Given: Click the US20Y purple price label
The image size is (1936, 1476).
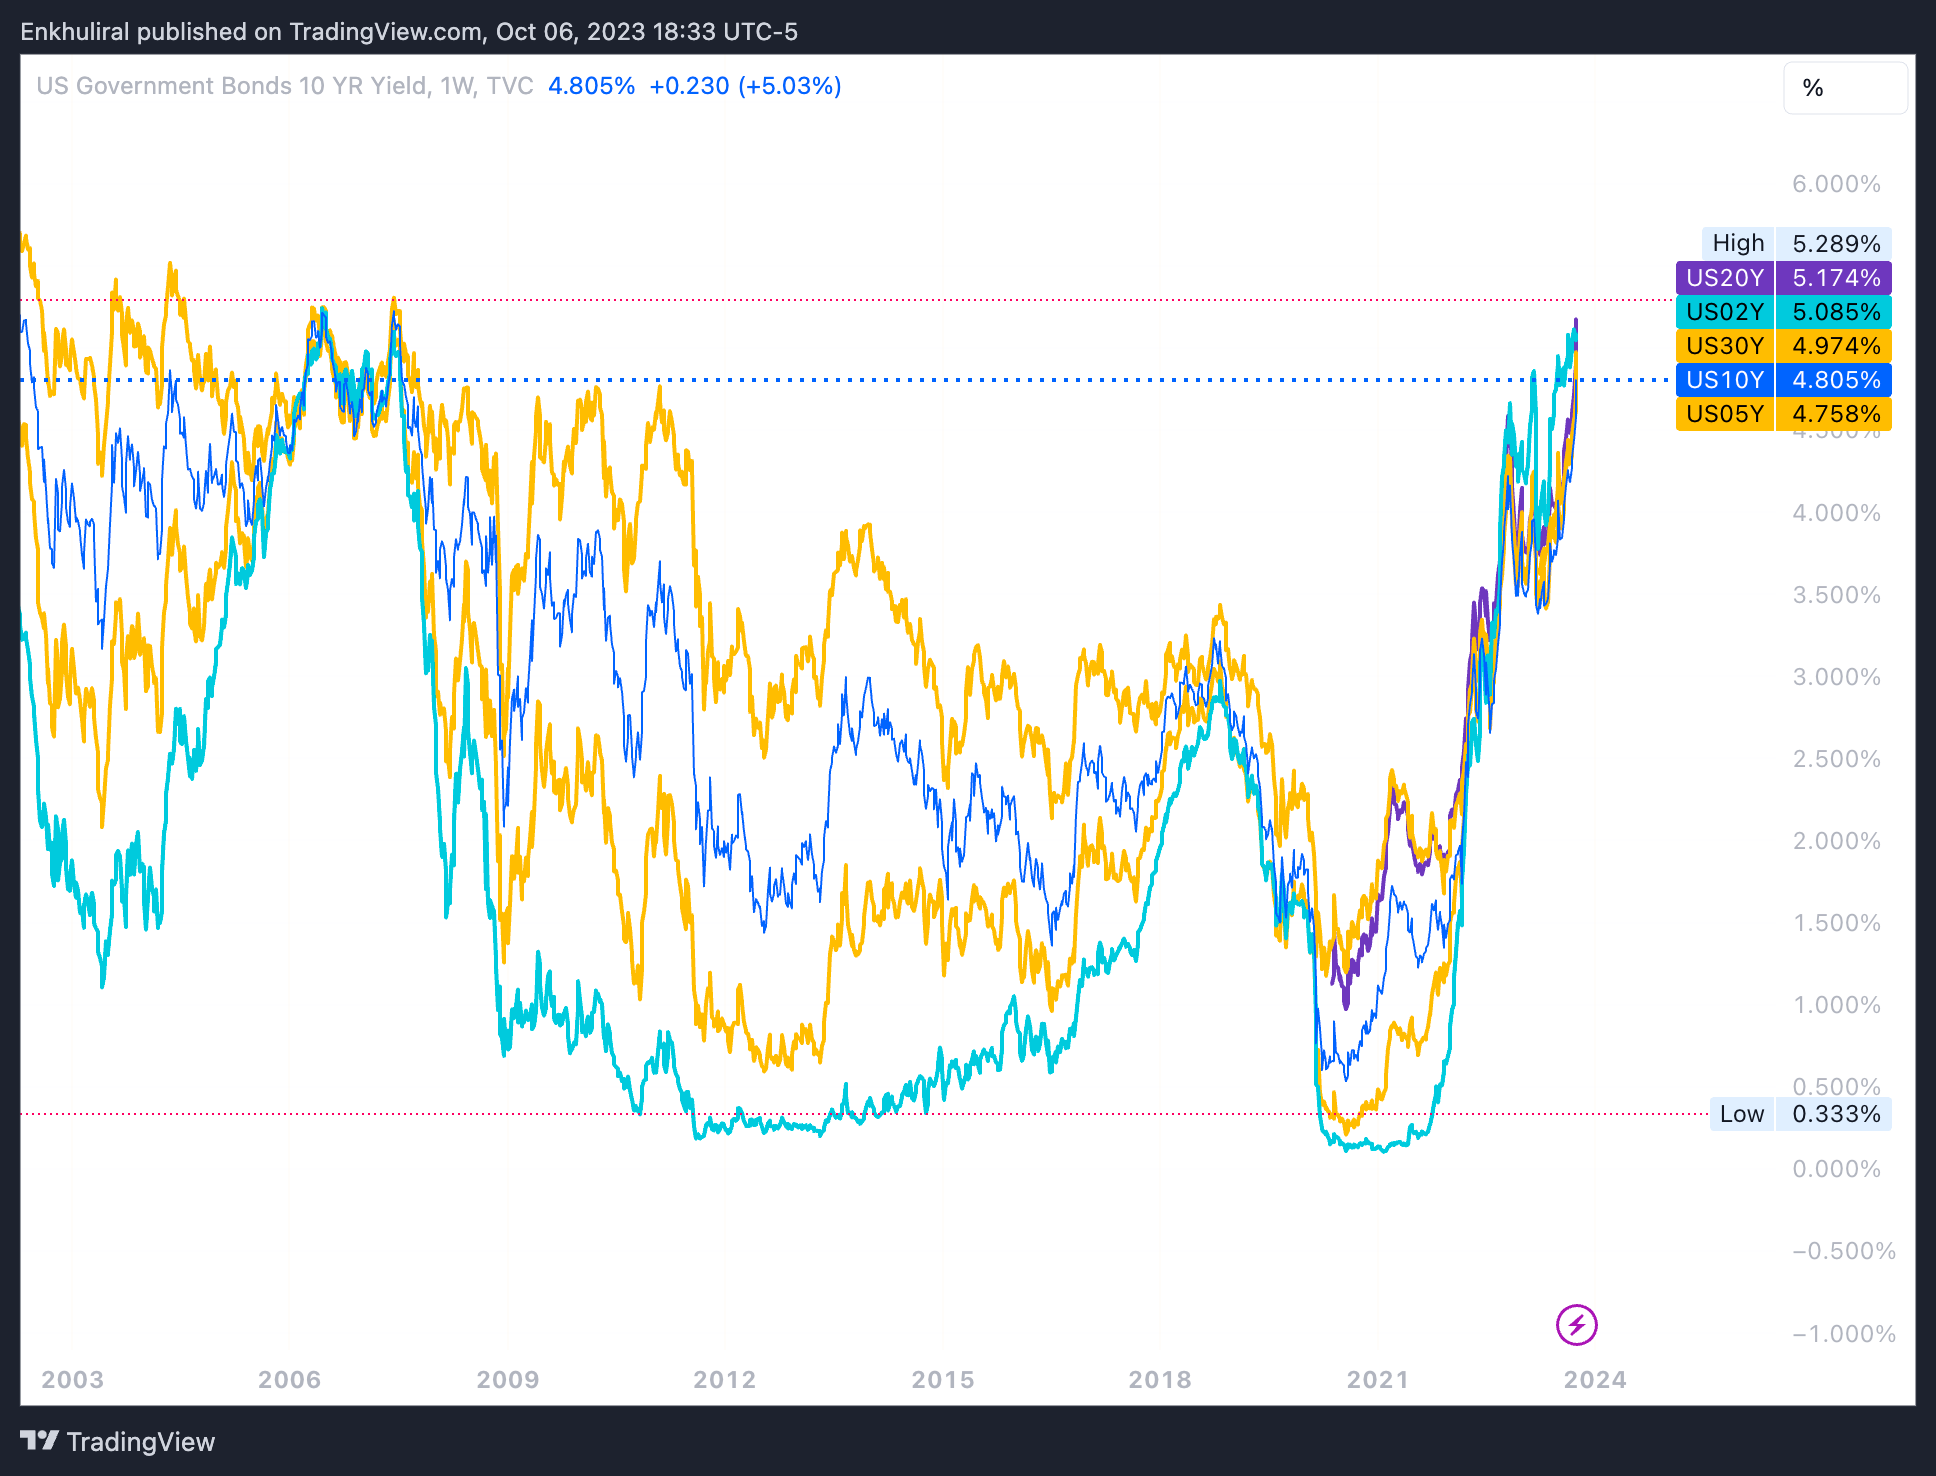Looking at the screenshot, I should pyautogui.click(x=1783, y=278).
